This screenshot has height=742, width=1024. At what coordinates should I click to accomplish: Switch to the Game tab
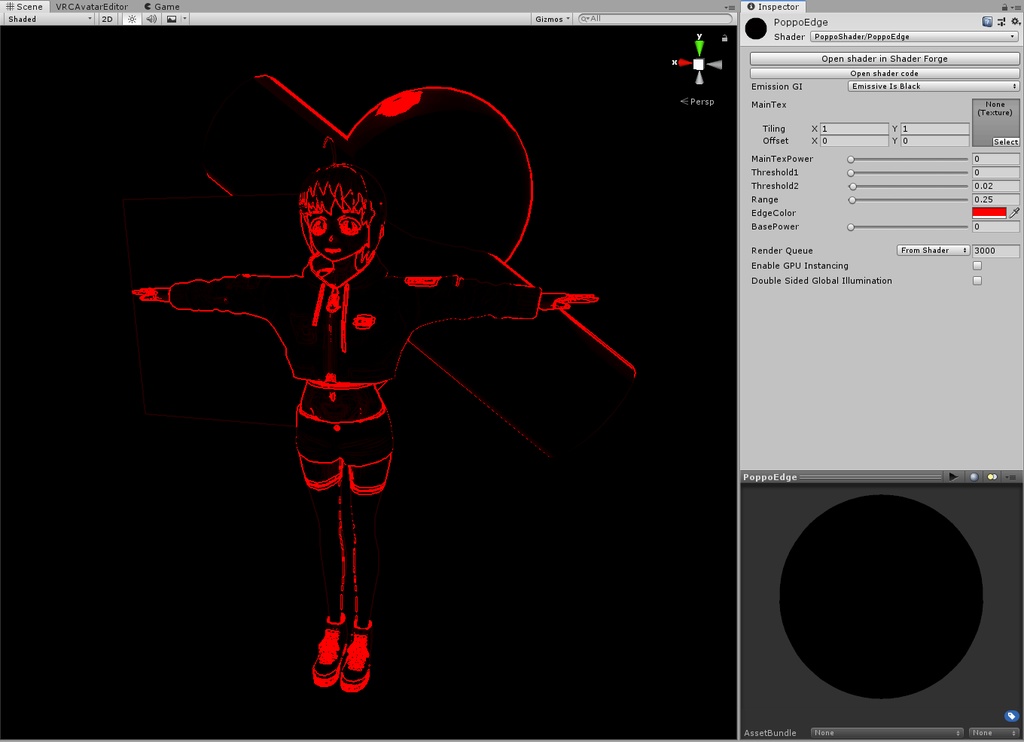coord(162,7)
